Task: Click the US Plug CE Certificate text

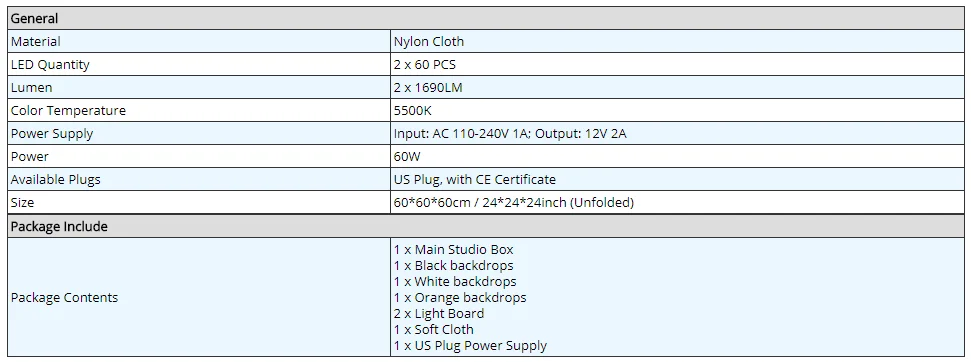Action: [x=475, y=179]
